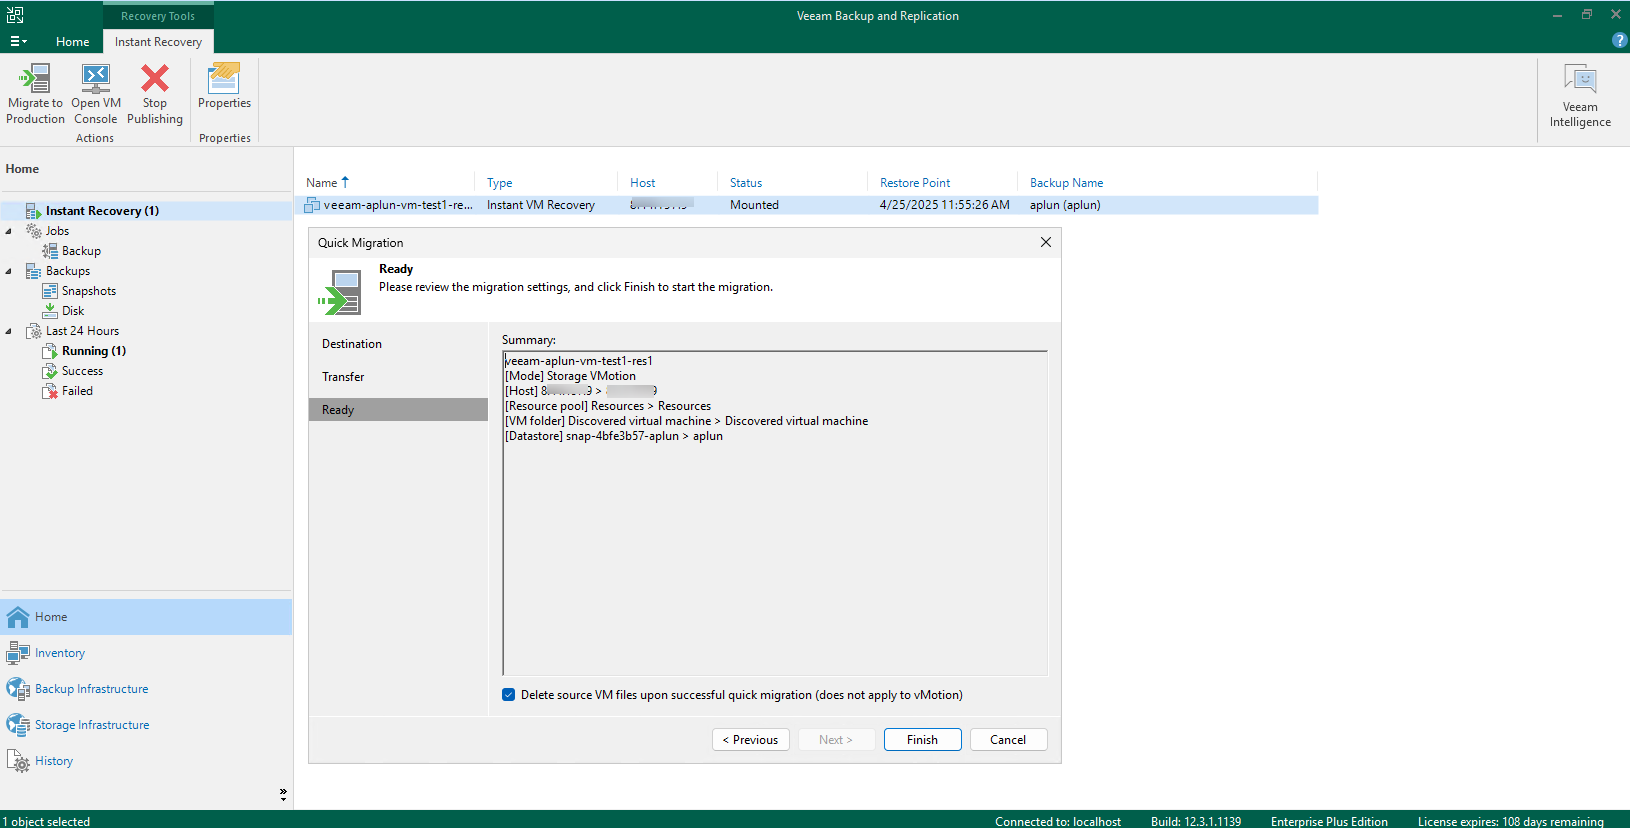Click the help question mark icon

[1619, 41]
